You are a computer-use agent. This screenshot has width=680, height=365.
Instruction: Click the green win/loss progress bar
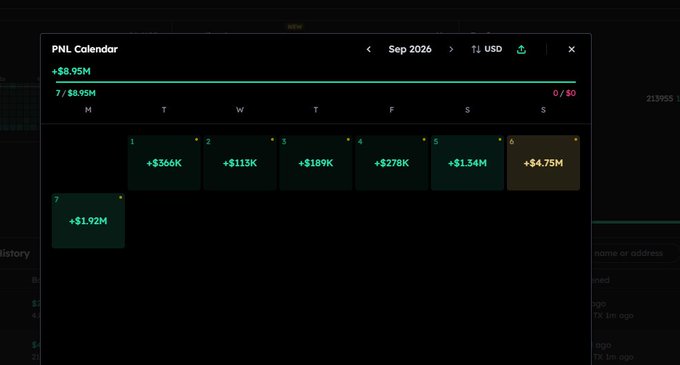[316, 82]
